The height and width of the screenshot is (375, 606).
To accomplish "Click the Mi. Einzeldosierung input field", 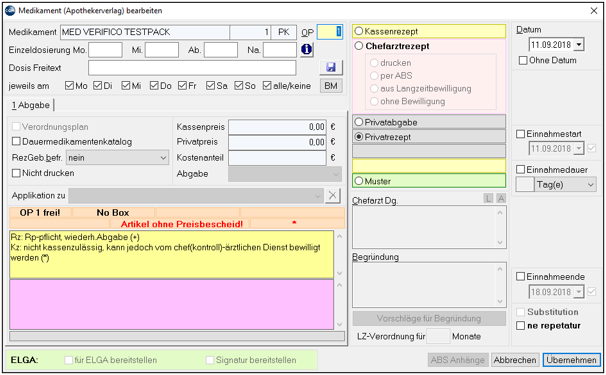I will [x=162, y=50].
